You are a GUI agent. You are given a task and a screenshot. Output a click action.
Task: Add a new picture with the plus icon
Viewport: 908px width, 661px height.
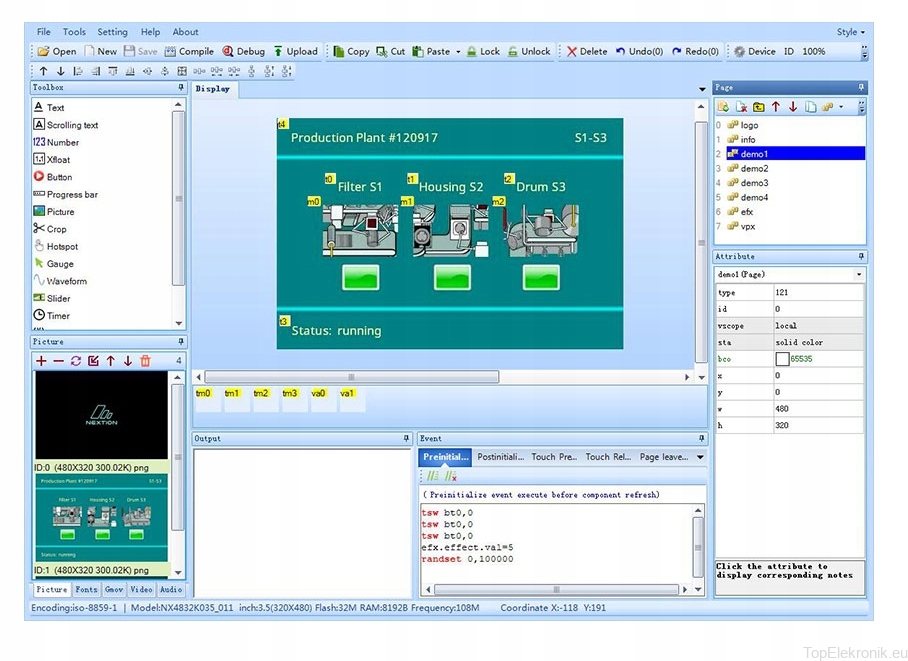point(41,361)
